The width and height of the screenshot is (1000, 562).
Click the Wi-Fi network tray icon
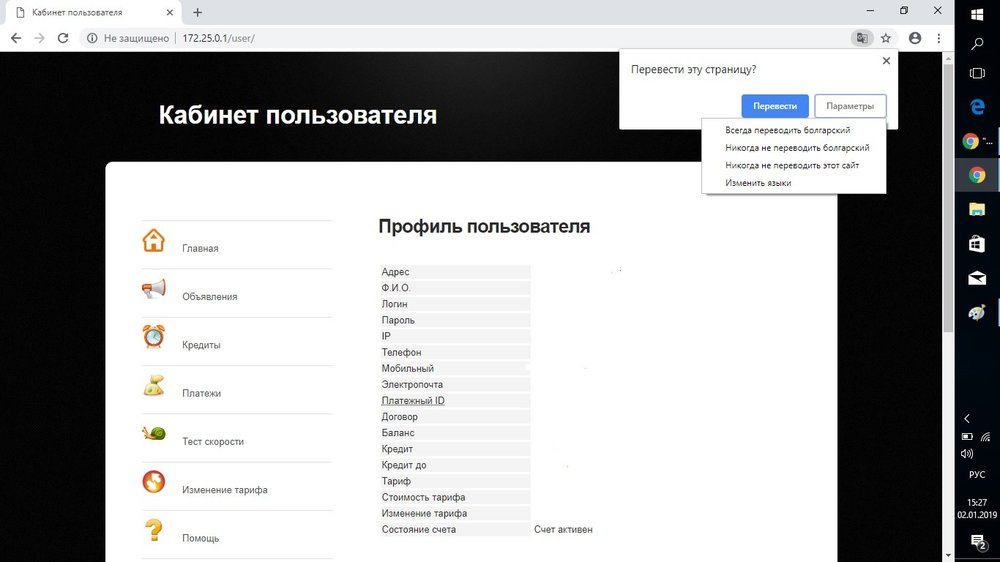pyautogui.click(x=986, y=437)
